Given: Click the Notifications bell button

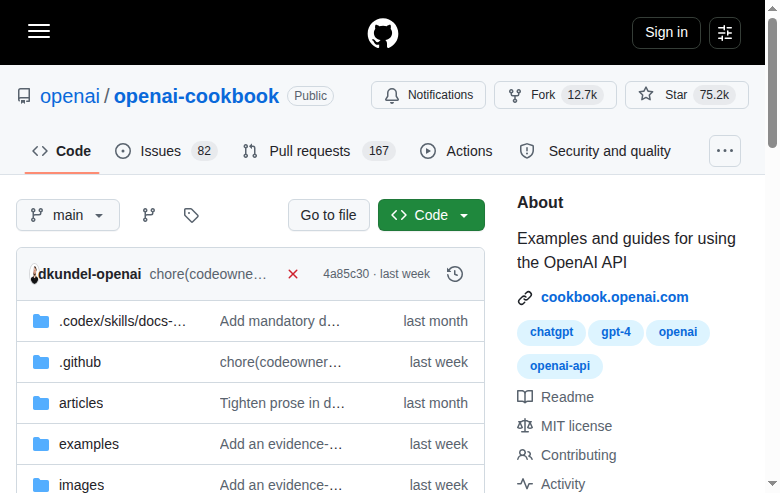Looking at the screenshot, I should 428,95.
